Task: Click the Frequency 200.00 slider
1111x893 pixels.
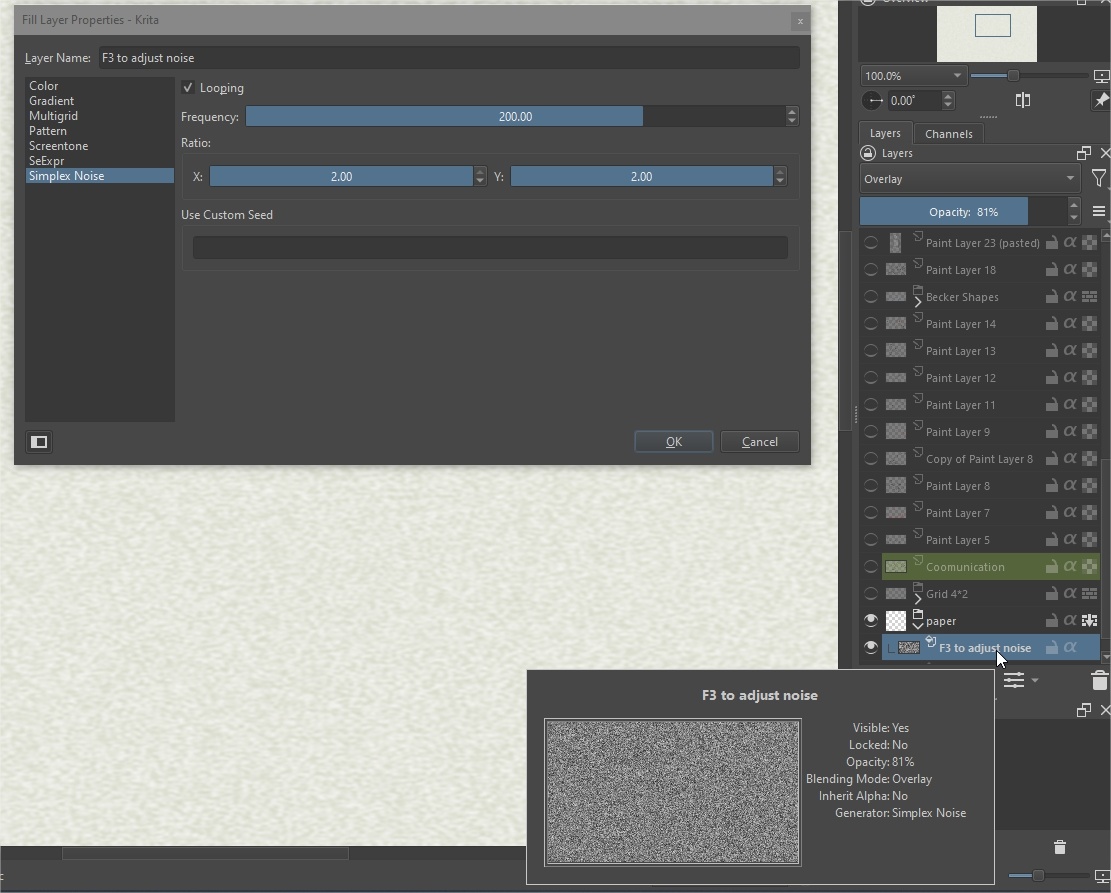Action: point(515,116)
